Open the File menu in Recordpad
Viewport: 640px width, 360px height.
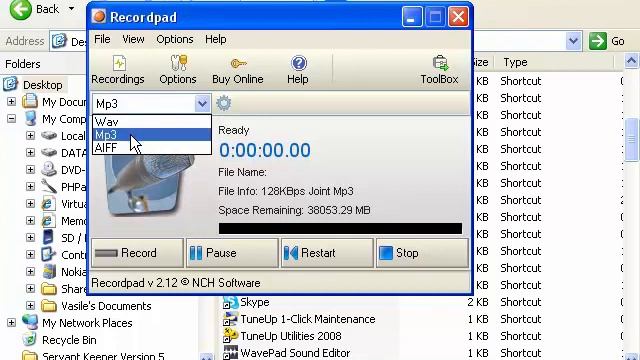(x=102, y=39)
